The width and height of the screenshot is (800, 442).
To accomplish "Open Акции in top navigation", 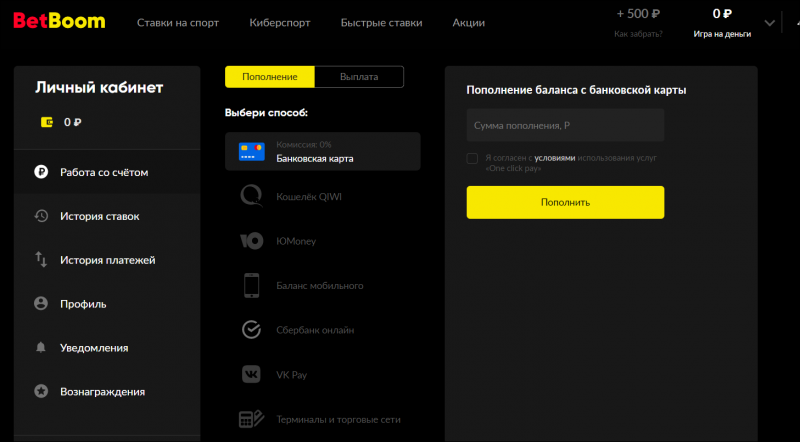I will click(468, 22).
